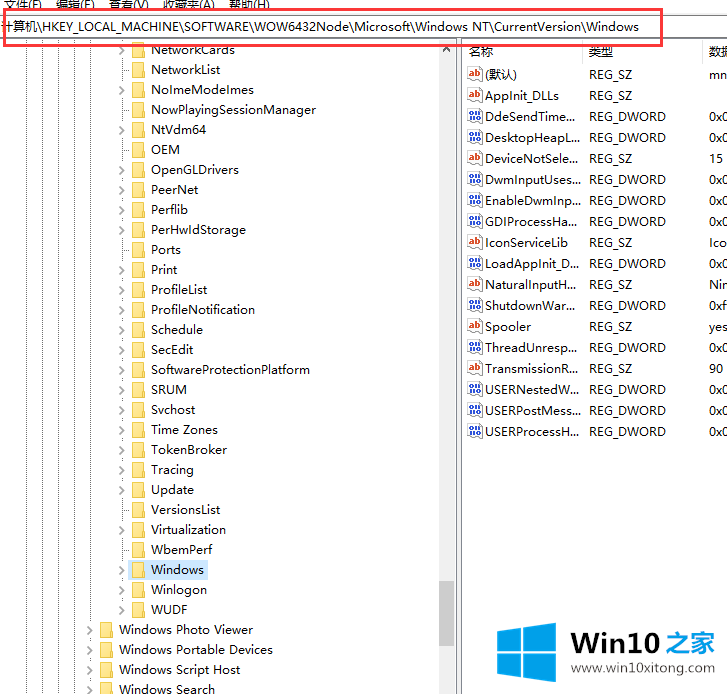
Task: Expand the WUDF key
Action: 121,610
